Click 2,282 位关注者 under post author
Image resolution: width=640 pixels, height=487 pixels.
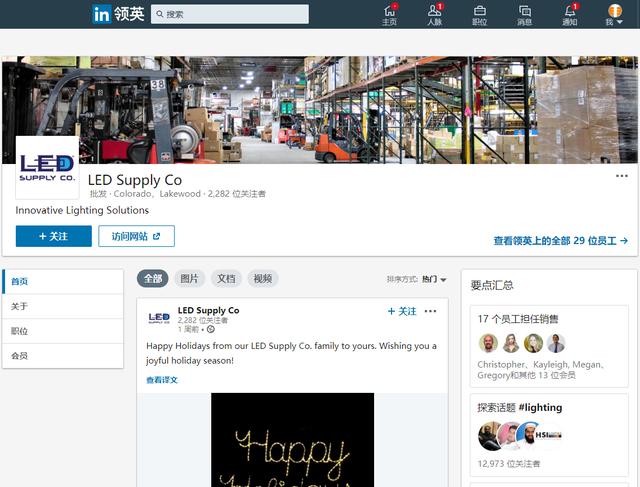click(203, 320)
